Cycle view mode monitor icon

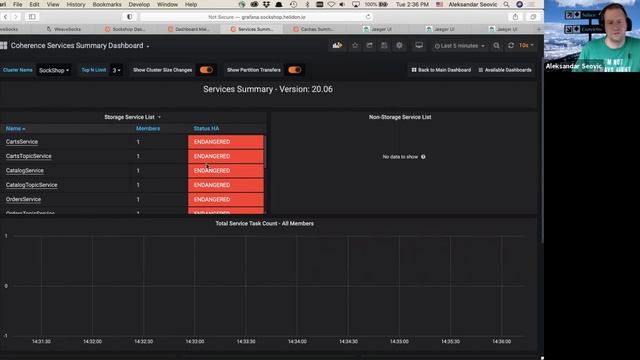click(x=419, y=46)
